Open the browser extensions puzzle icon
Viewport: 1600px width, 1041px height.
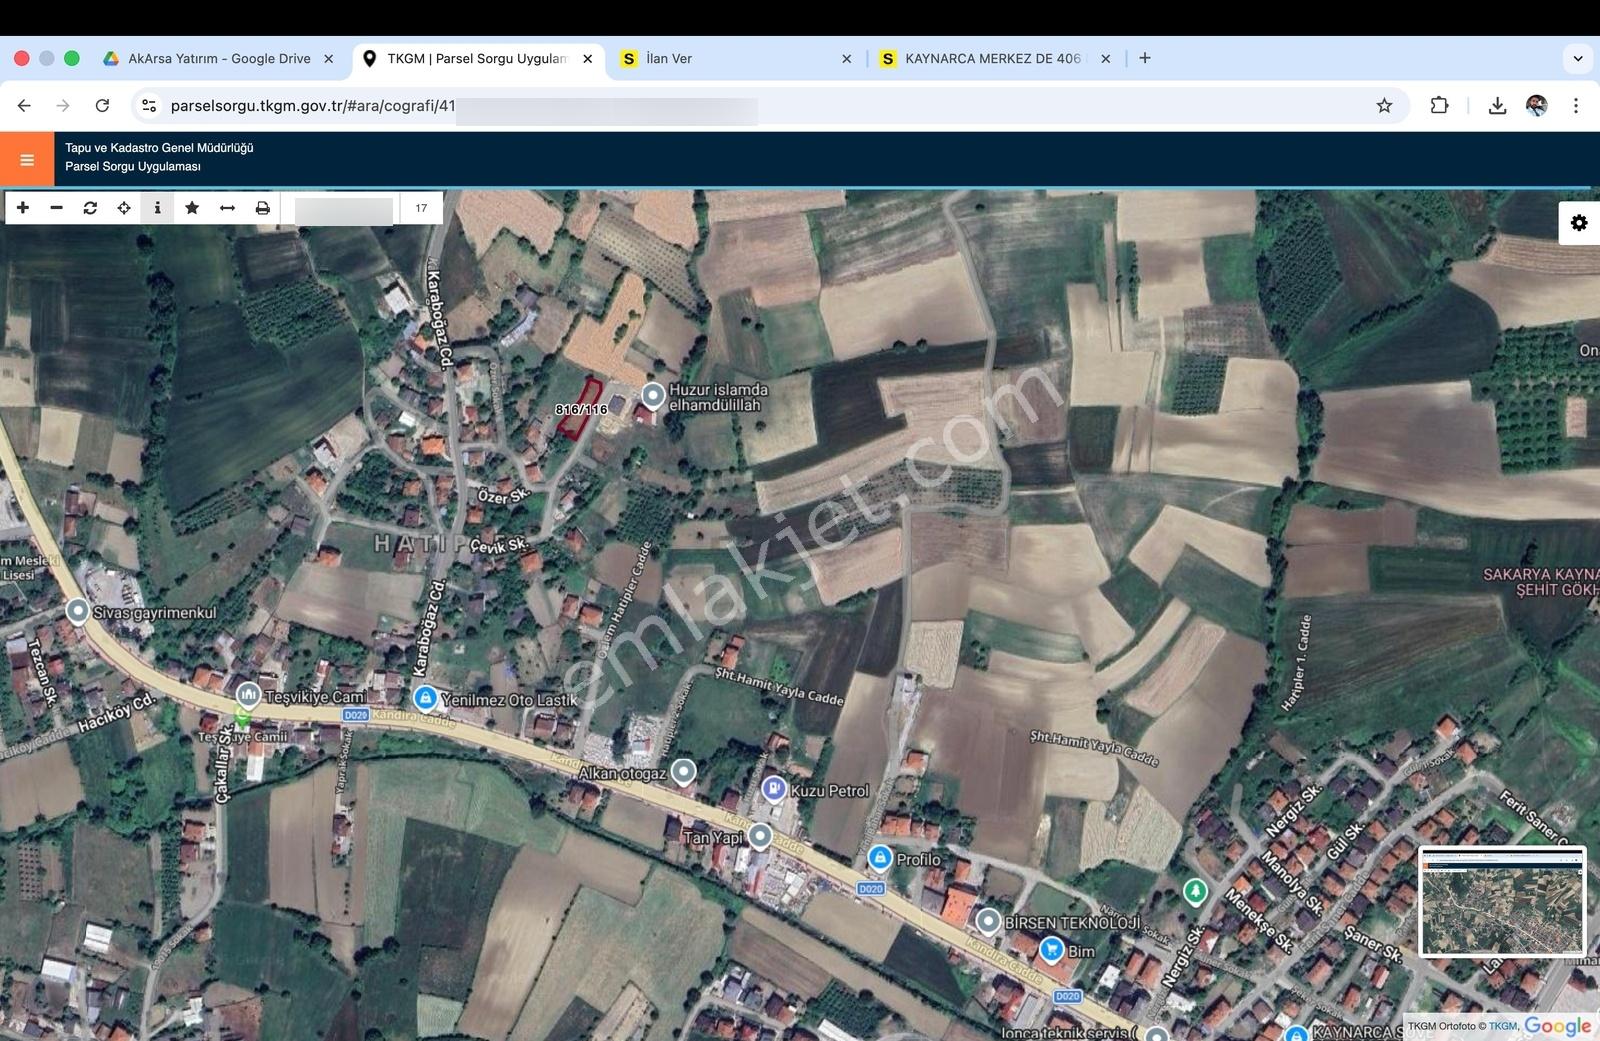pos(1439,105)
